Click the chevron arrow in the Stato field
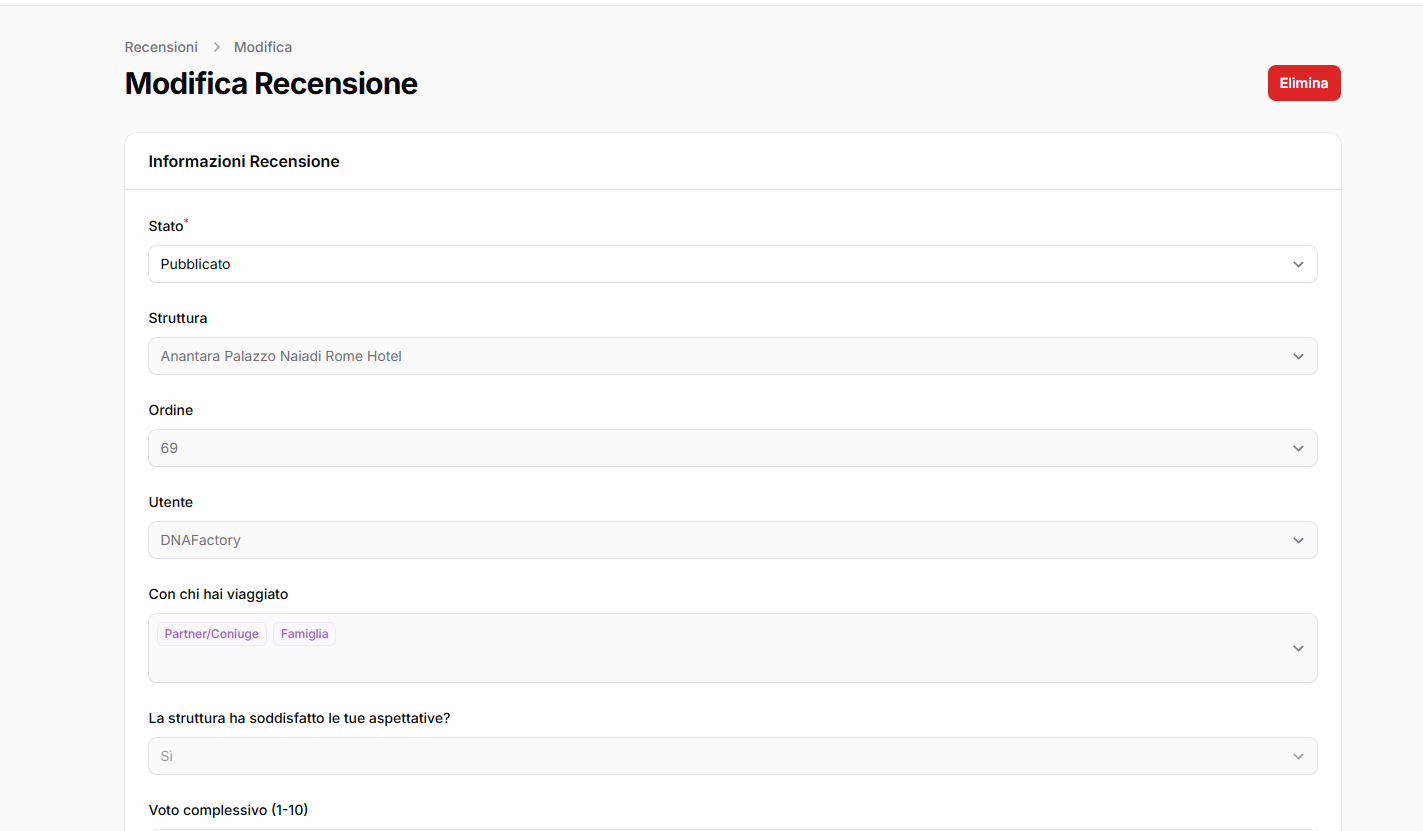1423x831 pixels. pyautogui.click(x=1298, y=265)
